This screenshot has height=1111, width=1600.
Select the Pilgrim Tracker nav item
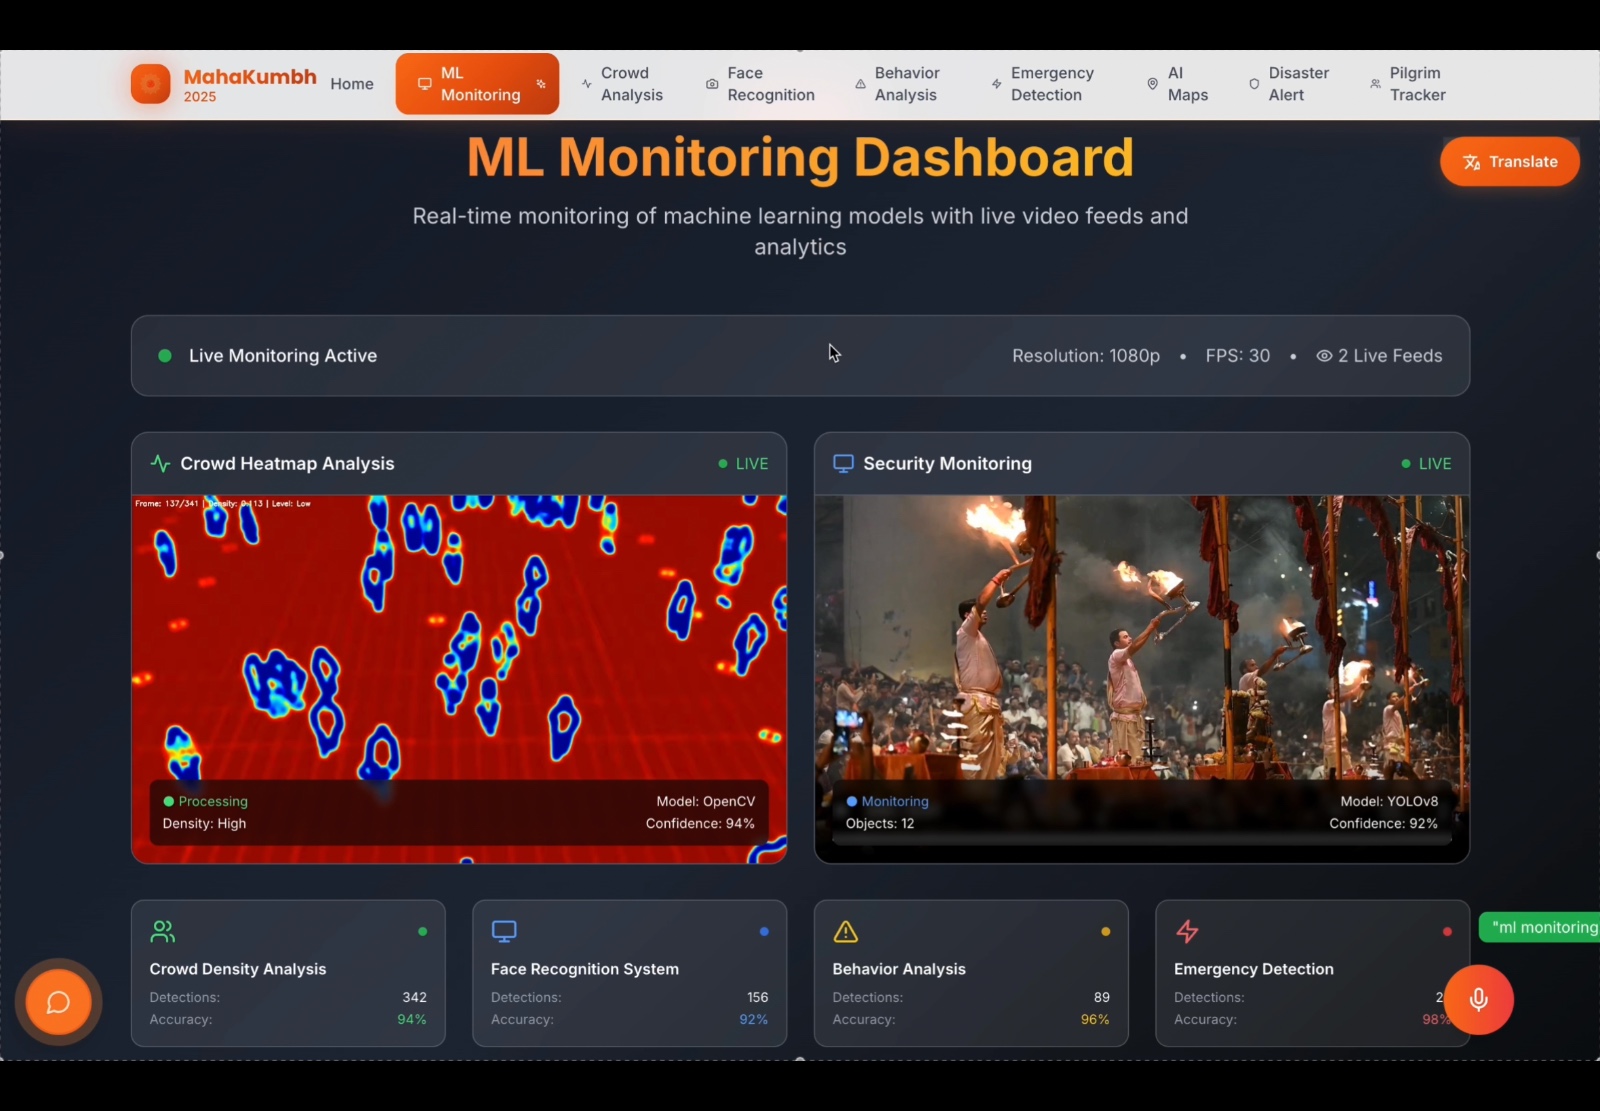pos(1407,84)
